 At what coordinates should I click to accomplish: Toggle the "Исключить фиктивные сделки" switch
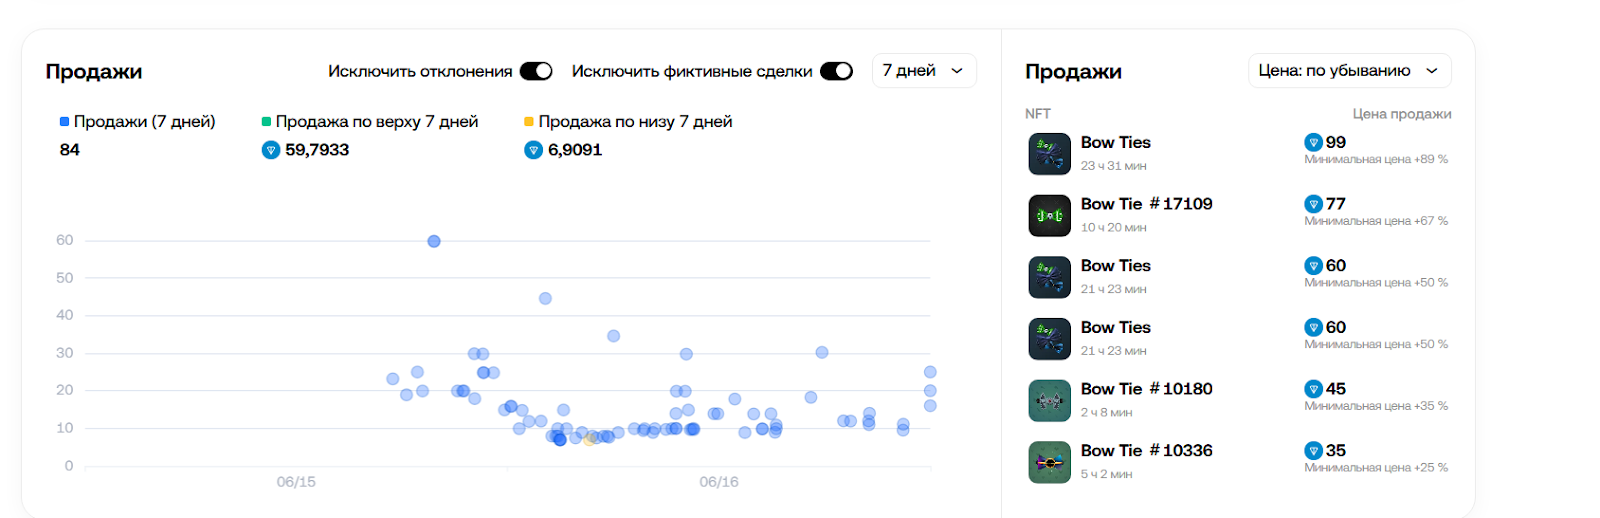point(836,71)
